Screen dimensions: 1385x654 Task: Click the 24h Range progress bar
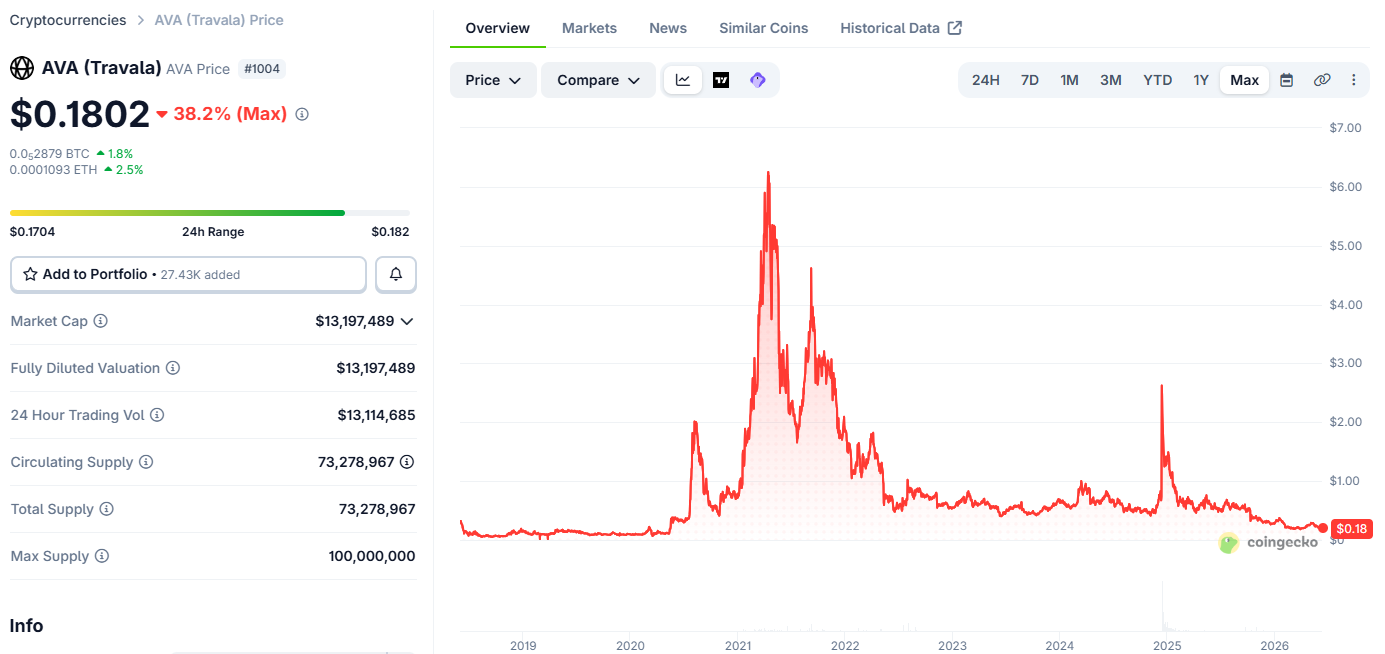[x=210, y=213]
